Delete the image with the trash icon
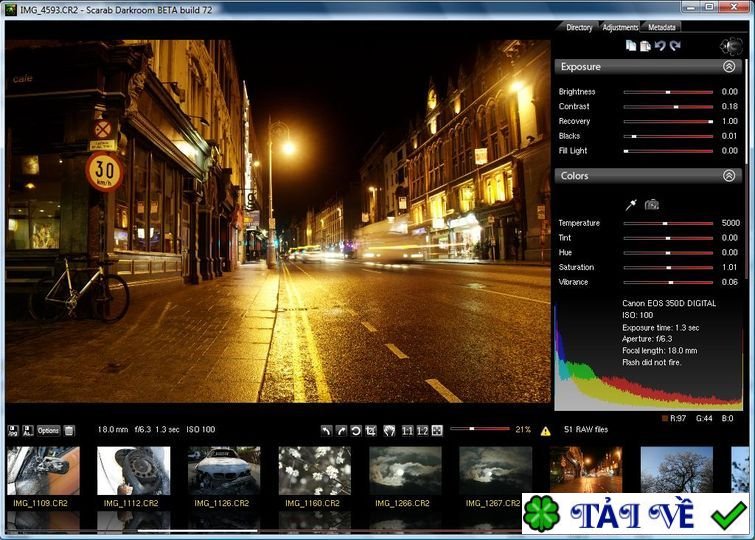 (70, 430)
